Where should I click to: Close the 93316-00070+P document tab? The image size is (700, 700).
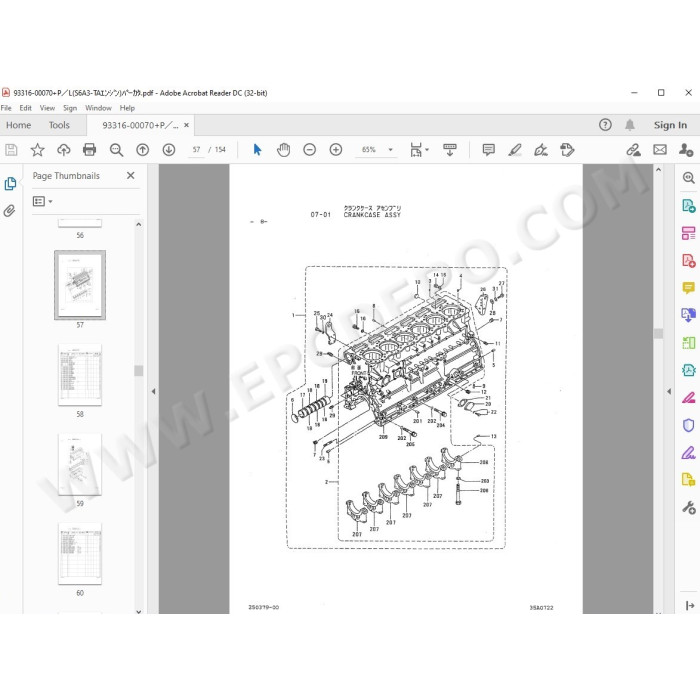point(187,125)
